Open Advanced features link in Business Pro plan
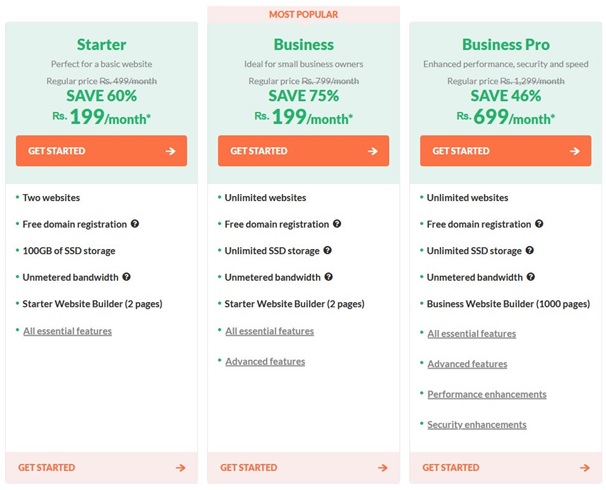Screen dimensions: 606x490 pos(467,364)
